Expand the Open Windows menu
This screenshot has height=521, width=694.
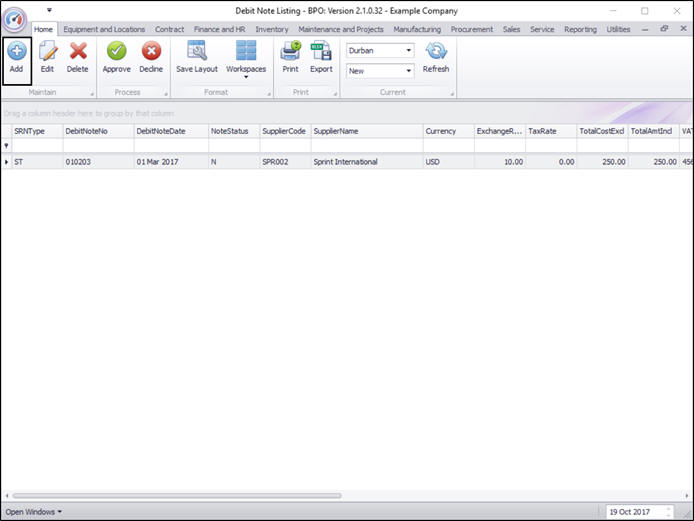click(34, 512)
